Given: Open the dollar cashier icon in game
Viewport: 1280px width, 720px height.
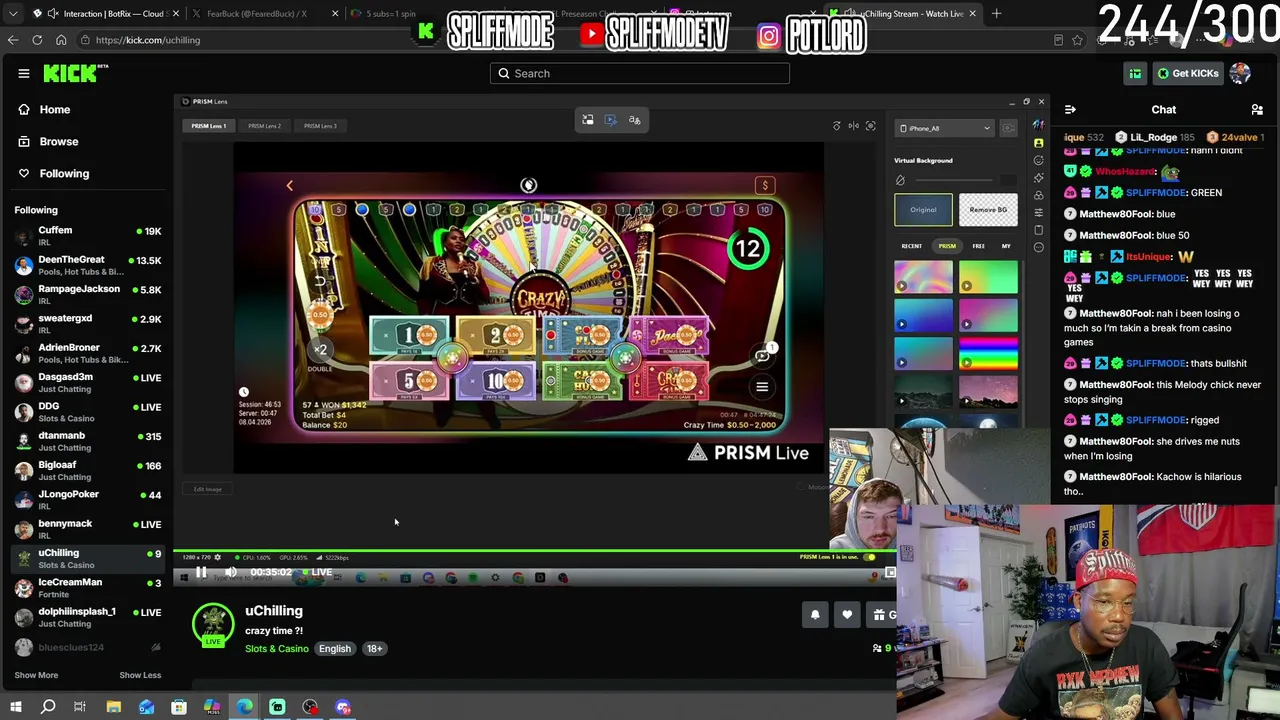Looking at the screenshot, I should pyautogui.click(x=765, y=185).
